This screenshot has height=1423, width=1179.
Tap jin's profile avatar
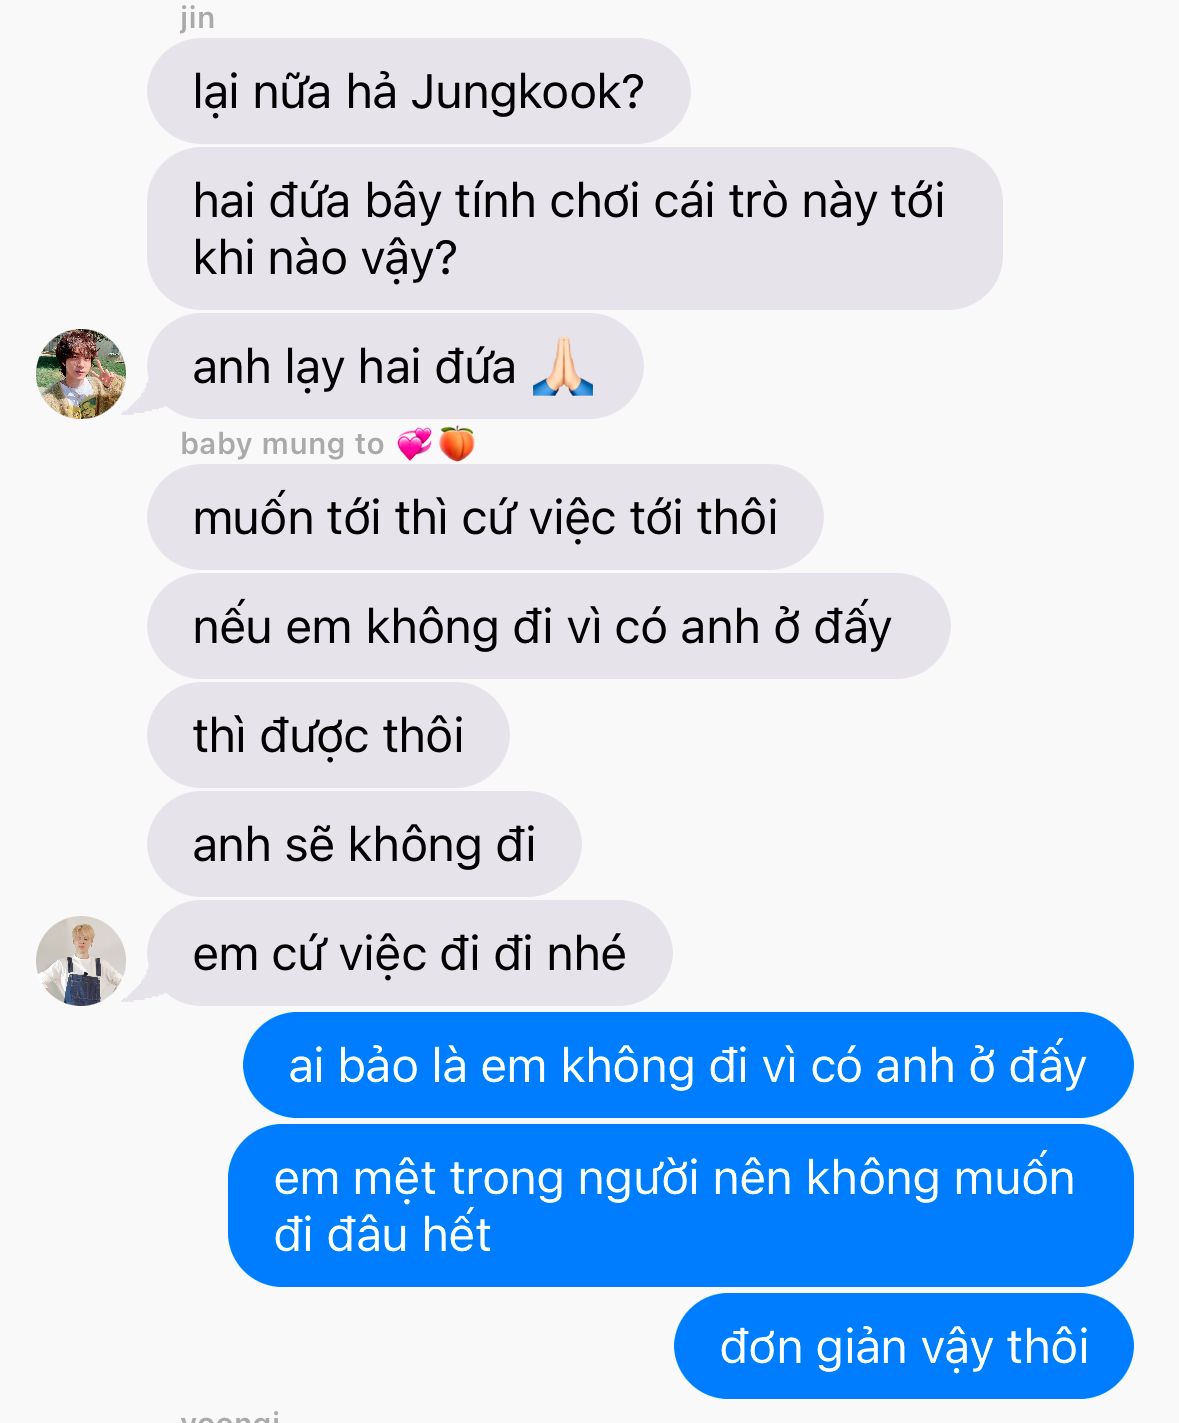click(x=81, y=373)
